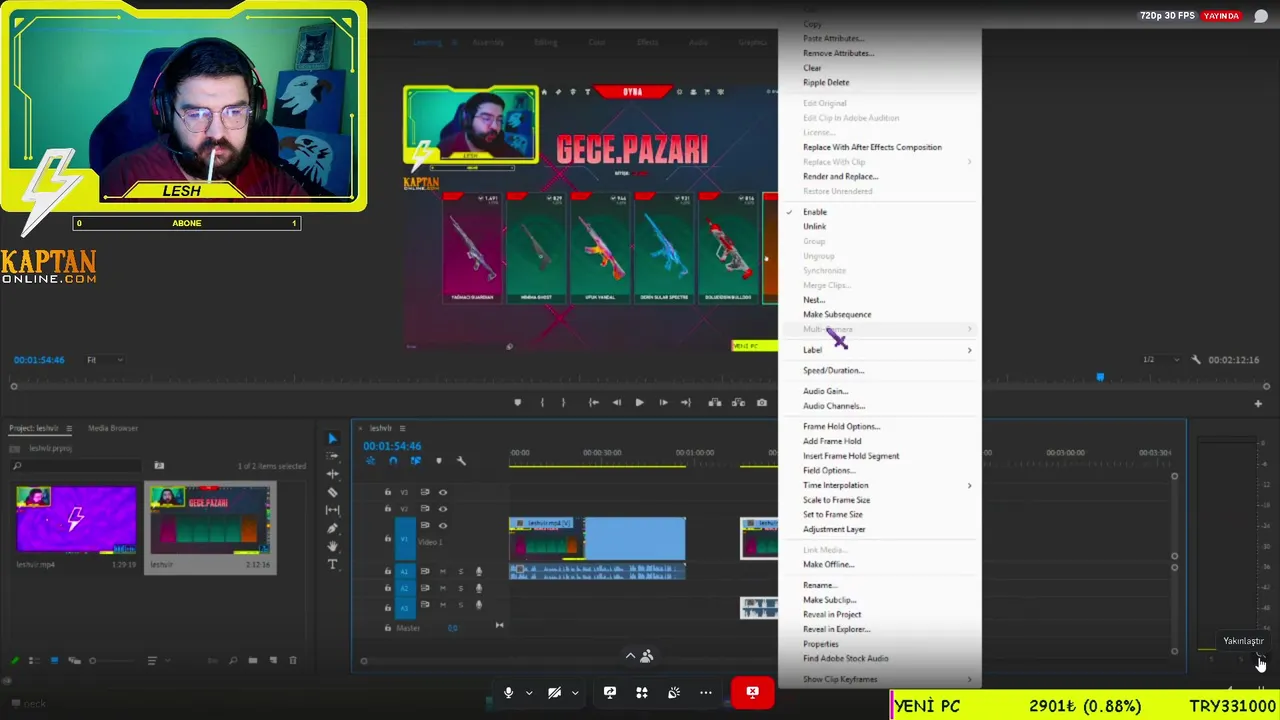The width and height of the screenshot is (1280, 720).
Task: Switch project panel to list view
Action: coord(34,660)
